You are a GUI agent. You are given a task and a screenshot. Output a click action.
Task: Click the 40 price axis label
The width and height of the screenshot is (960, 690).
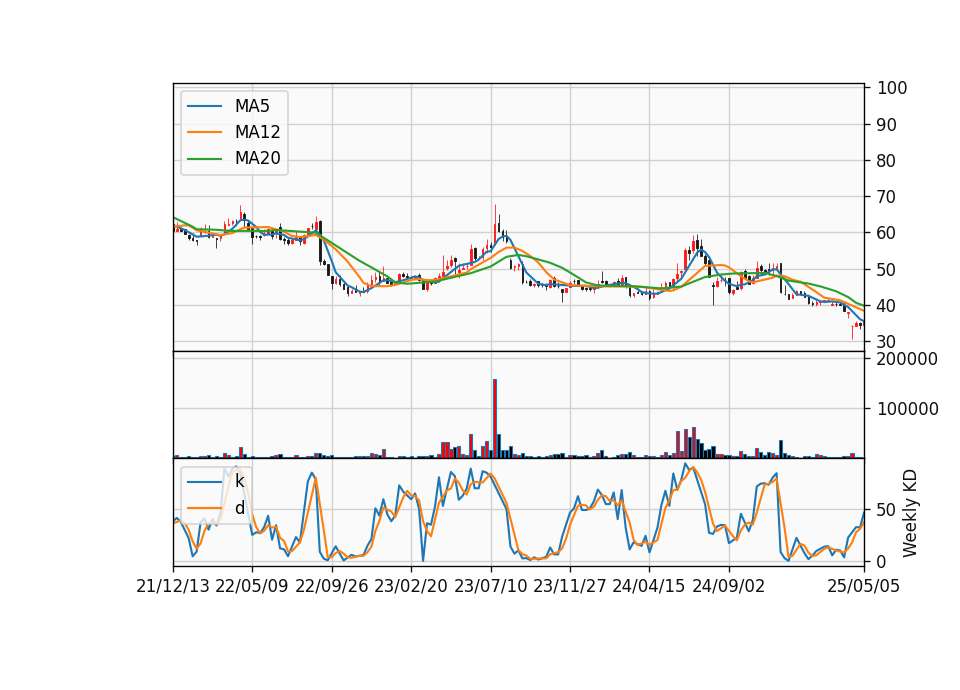click(887, 306)
